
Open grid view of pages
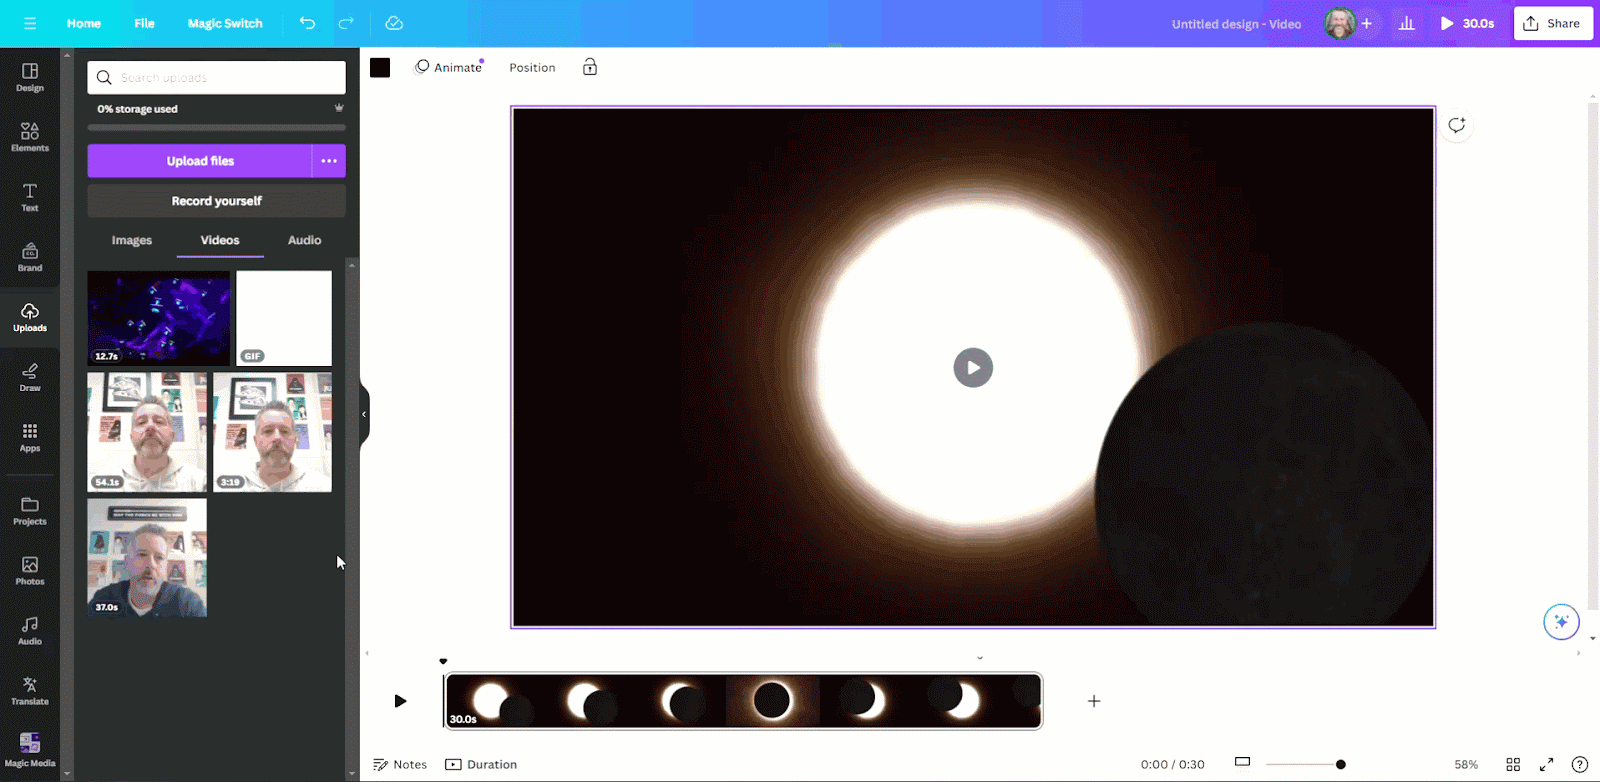pyautogui.click(x=1513, y=764)
